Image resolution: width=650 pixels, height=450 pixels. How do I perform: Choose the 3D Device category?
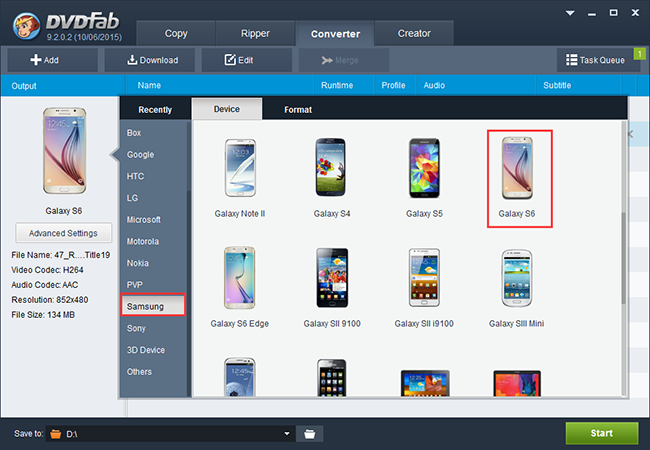click(x=153, y=350)
